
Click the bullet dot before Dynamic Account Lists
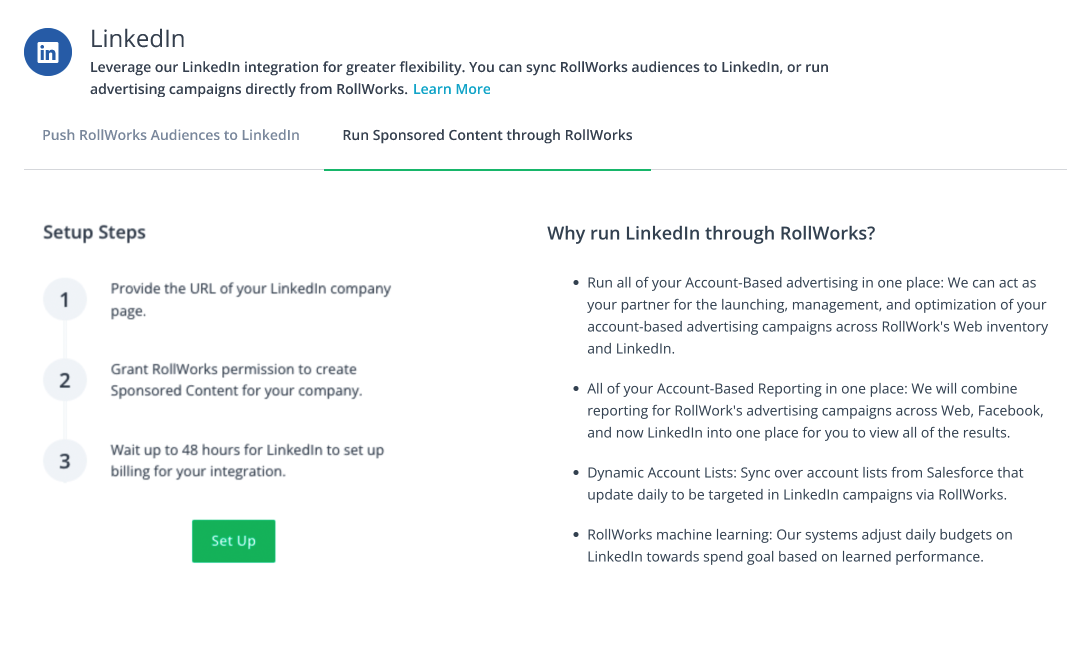point(576,473)
